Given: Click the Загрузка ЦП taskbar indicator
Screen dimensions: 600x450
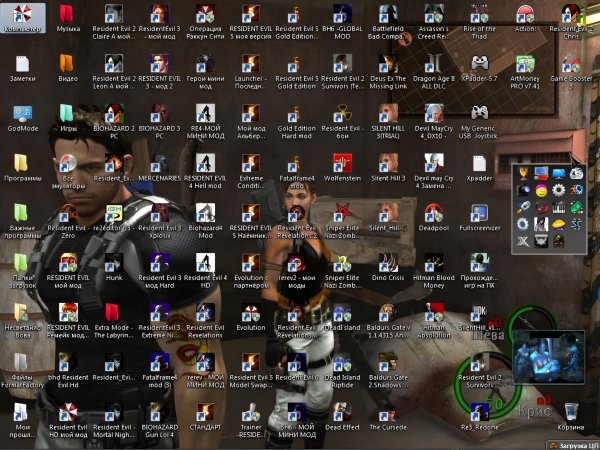Looking at the screenshot, I should [x=572, y=446].
